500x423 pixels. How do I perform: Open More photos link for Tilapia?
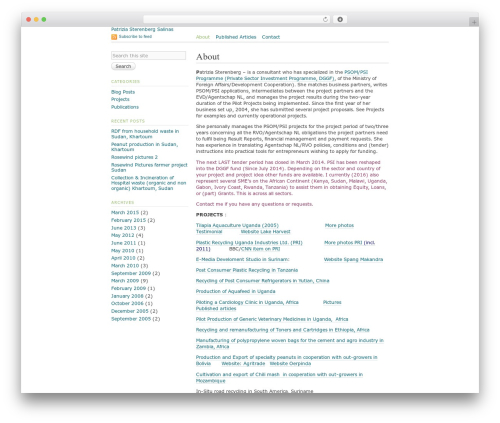pyautogui.click(x=339, y=226)
